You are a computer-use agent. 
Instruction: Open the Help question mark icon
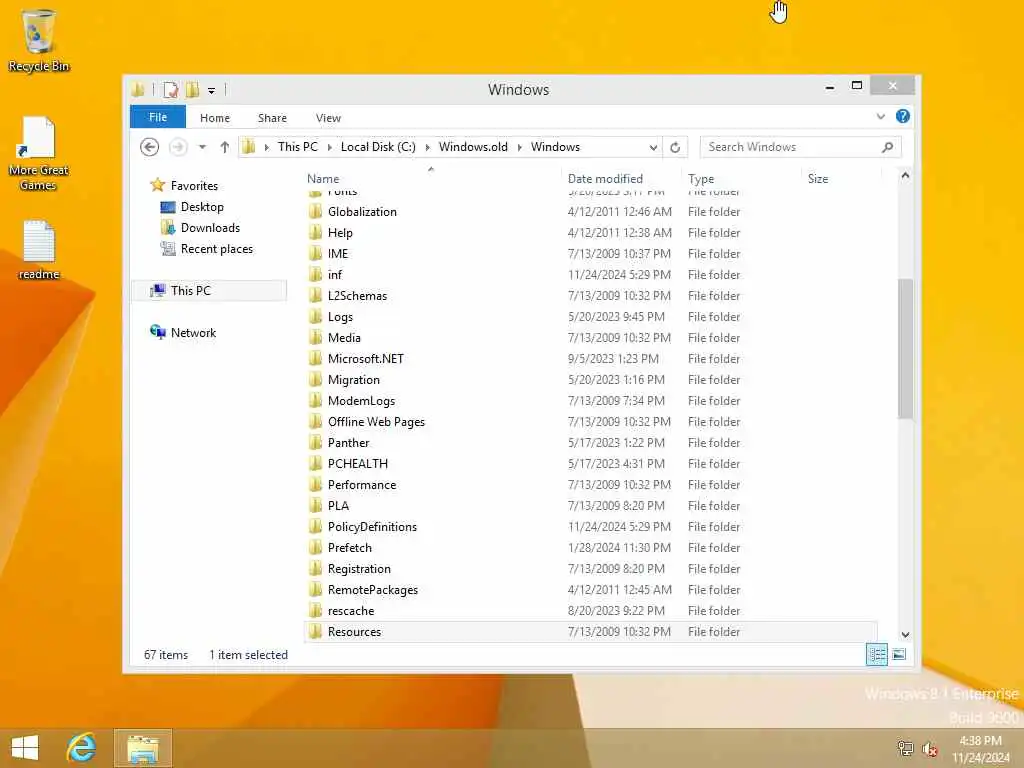pyautogui.click(x=903, y=116)
